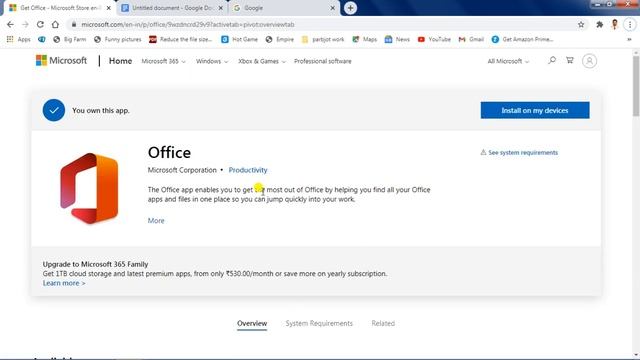Reload the page with the refresh icon

pyautogui.click(x=40, y=24)
